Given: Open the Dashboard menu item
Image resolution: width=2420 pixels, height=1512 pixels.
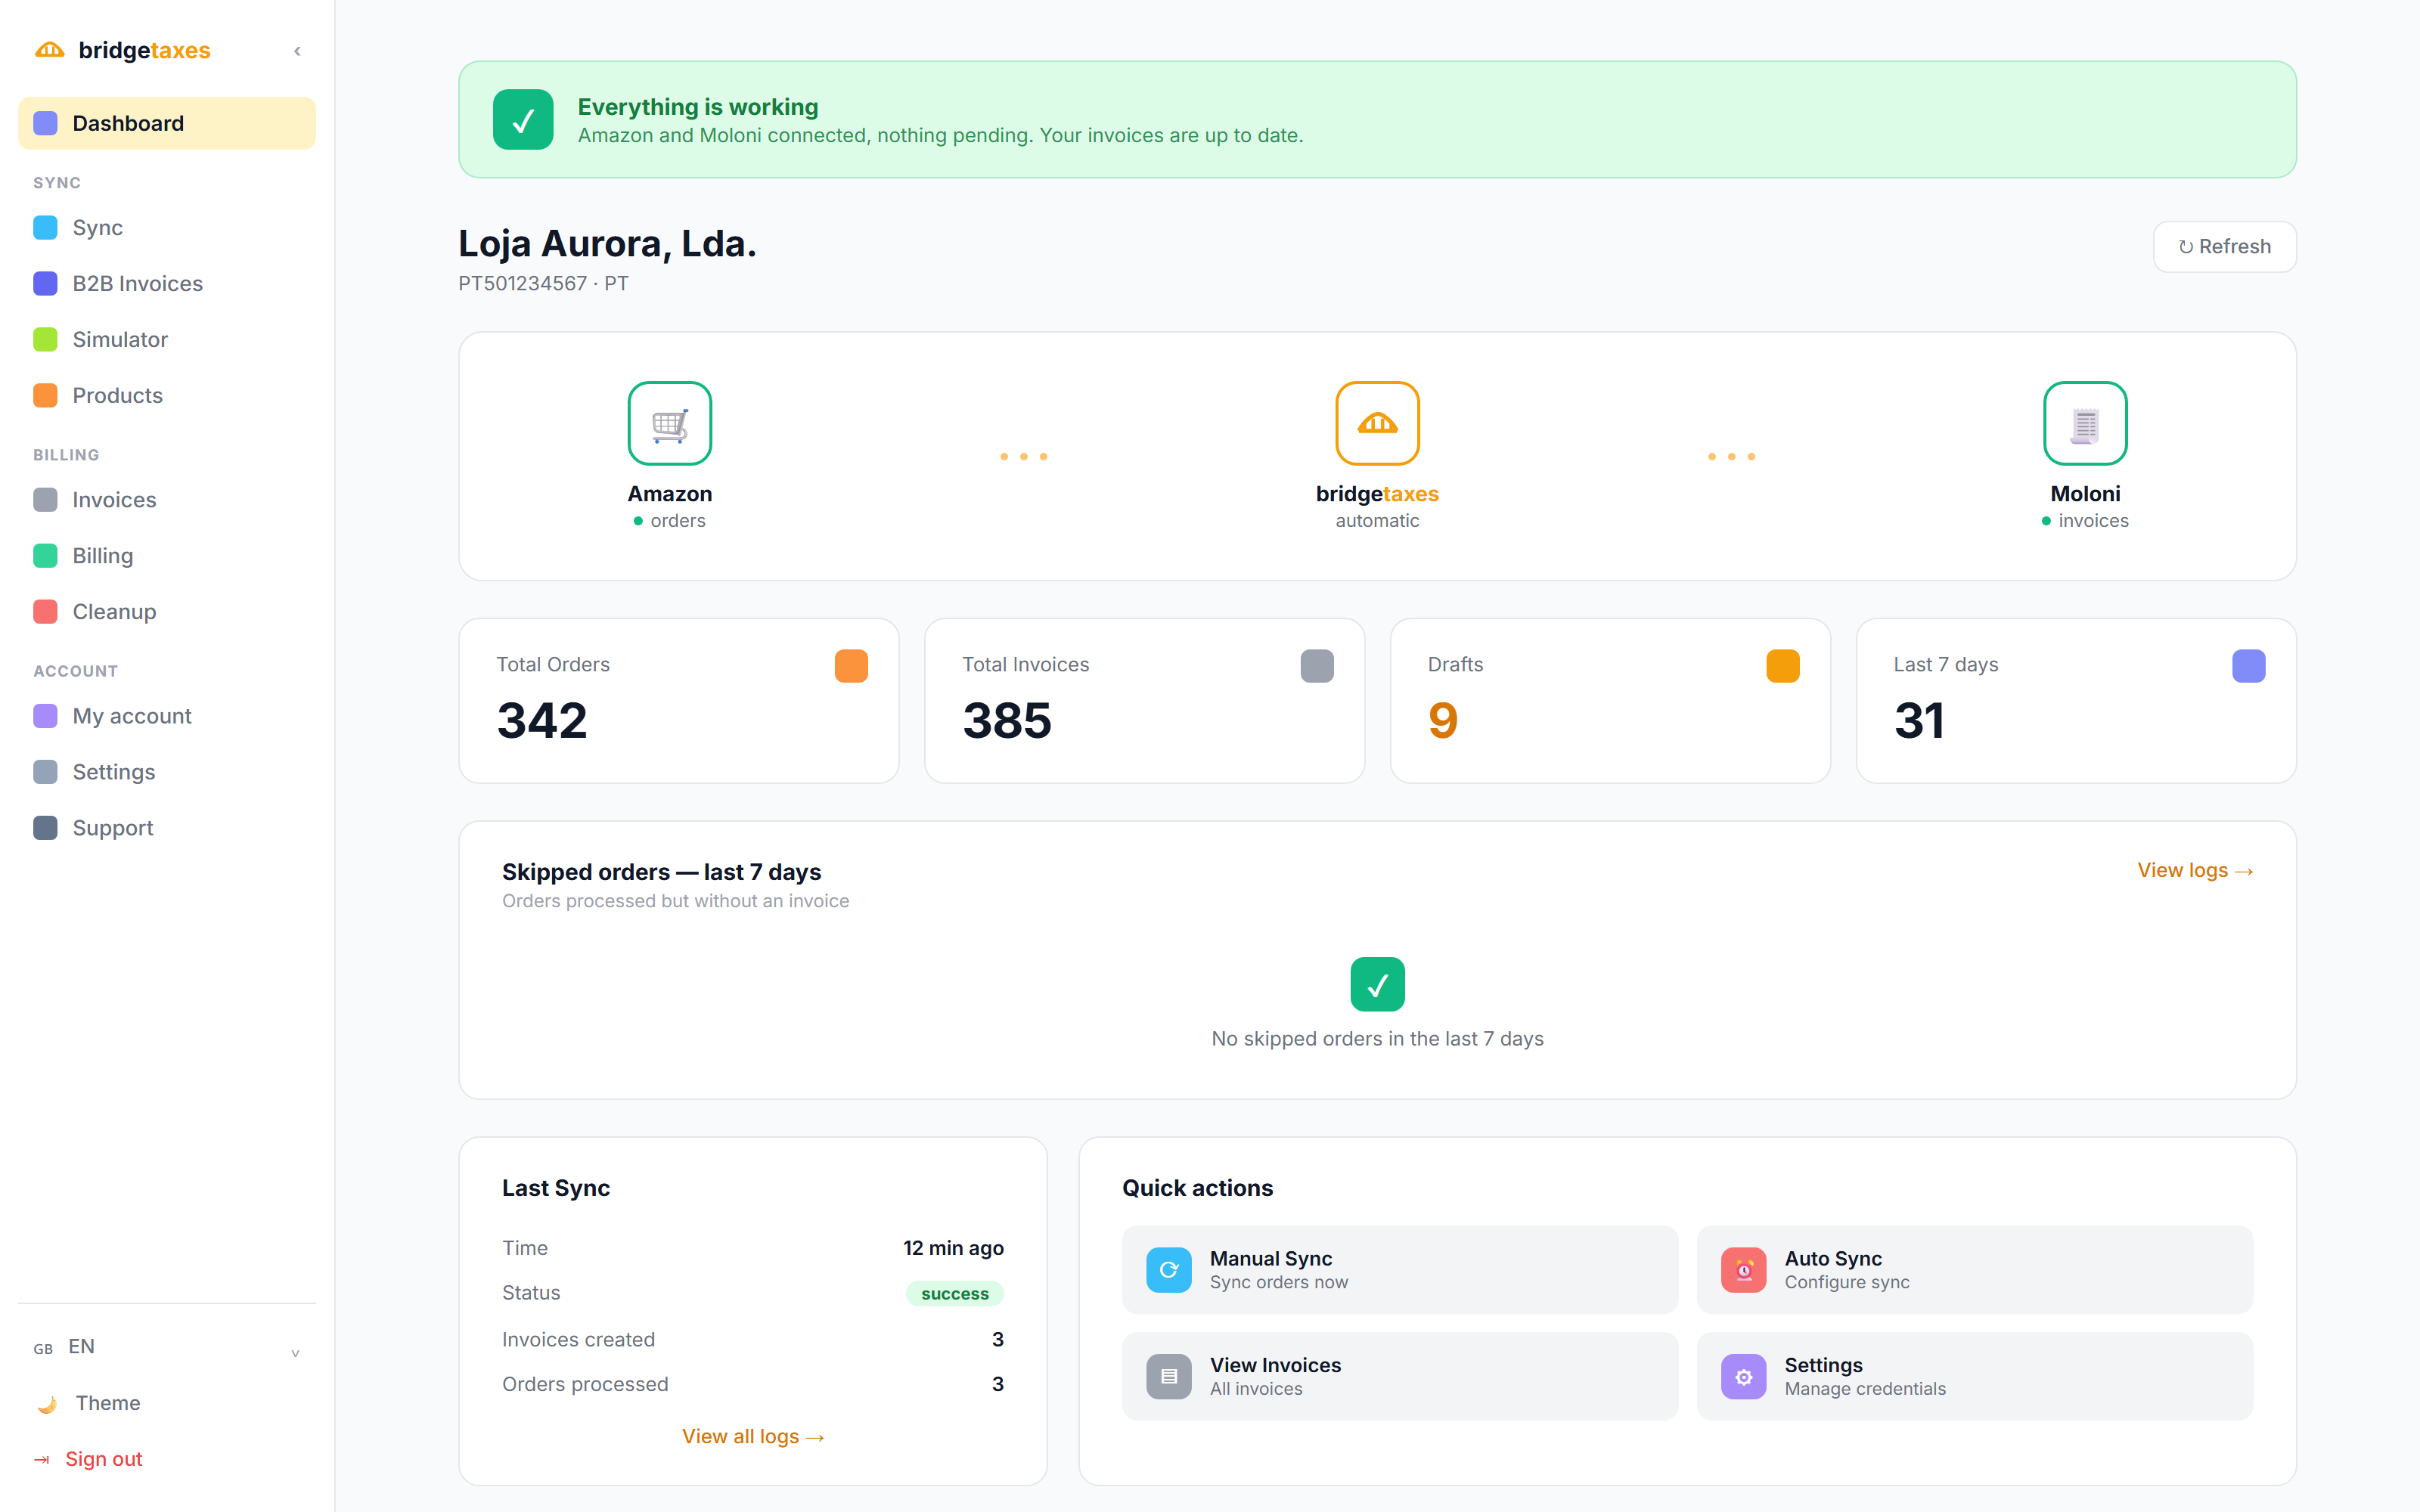Looking at the screenshot, I should (x=167, y=123).
